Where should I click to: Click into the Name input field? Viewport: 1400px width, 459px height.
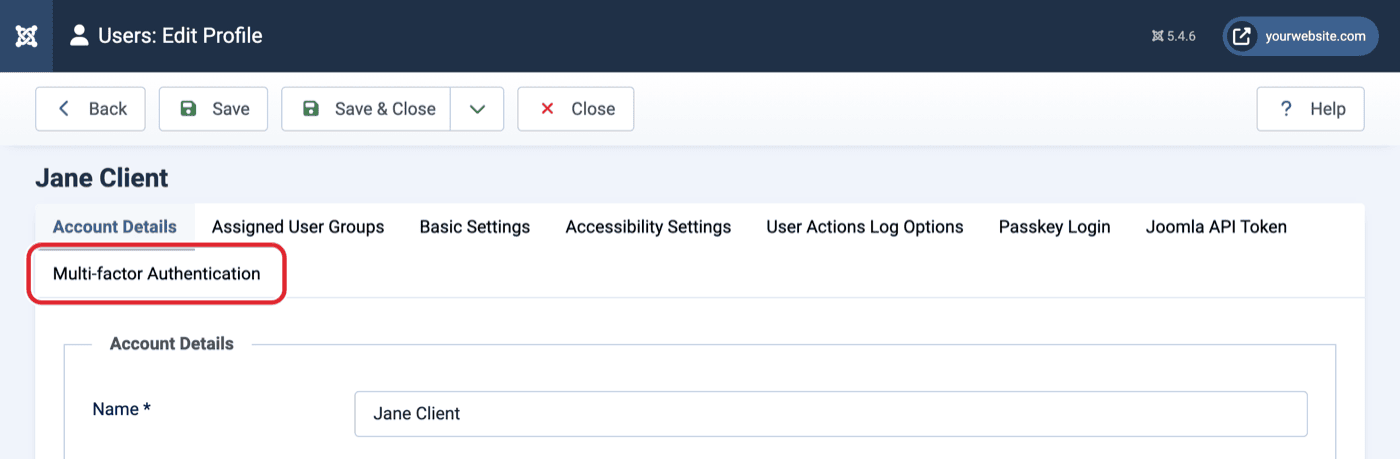(831, 413)
